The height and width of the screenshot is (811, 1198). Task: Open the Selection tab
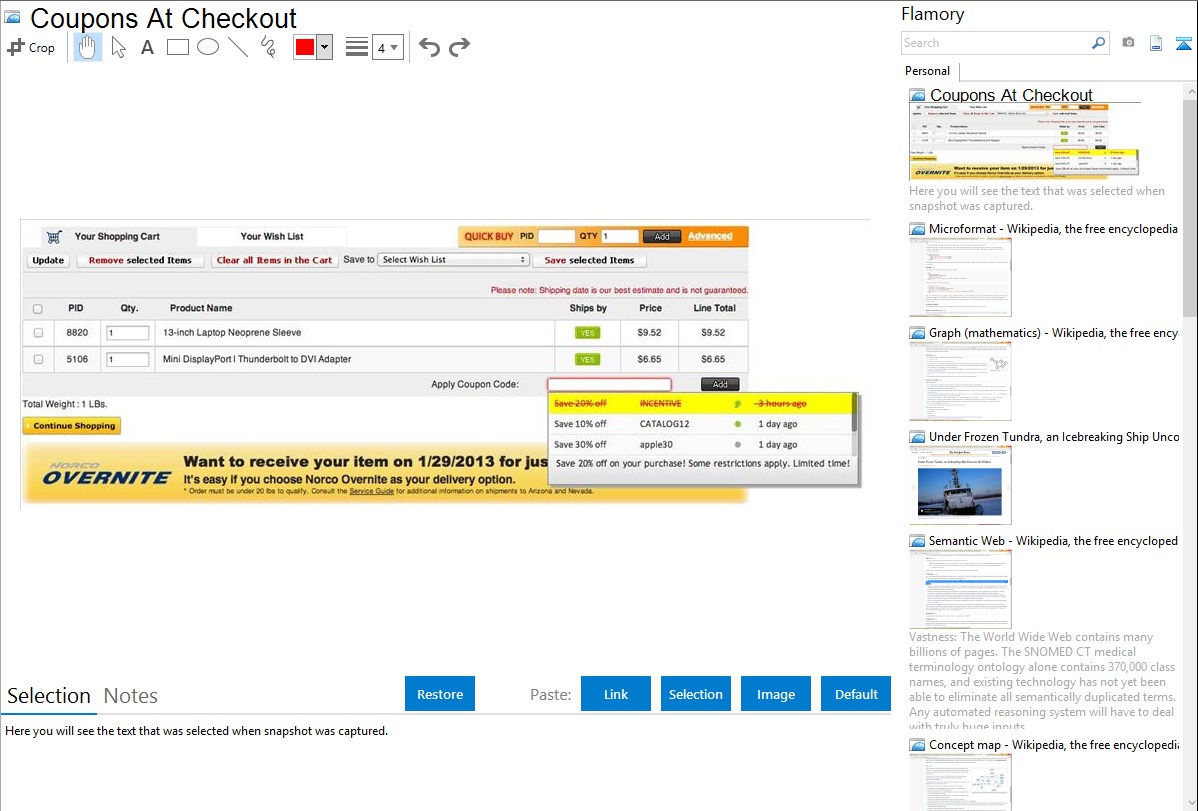coord(49,696)
